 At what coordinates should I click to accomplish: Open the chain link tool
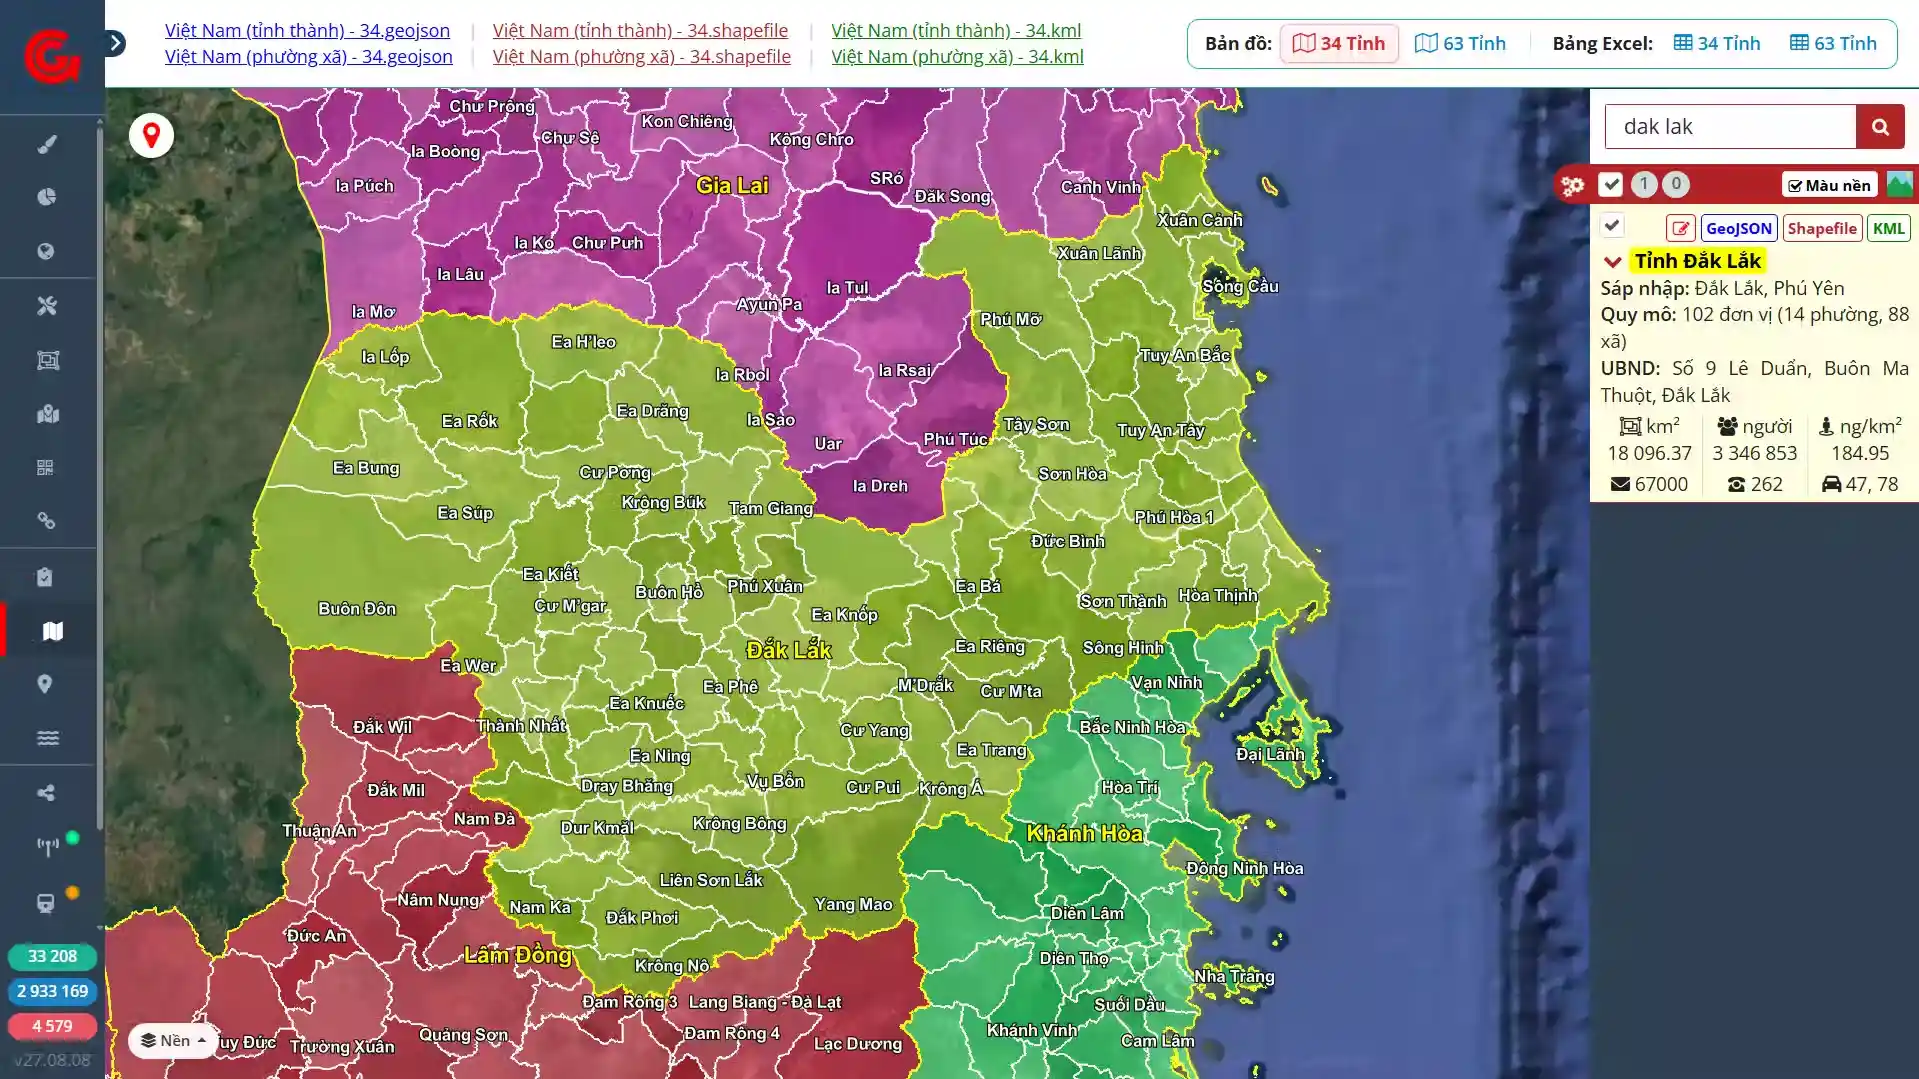46,521
